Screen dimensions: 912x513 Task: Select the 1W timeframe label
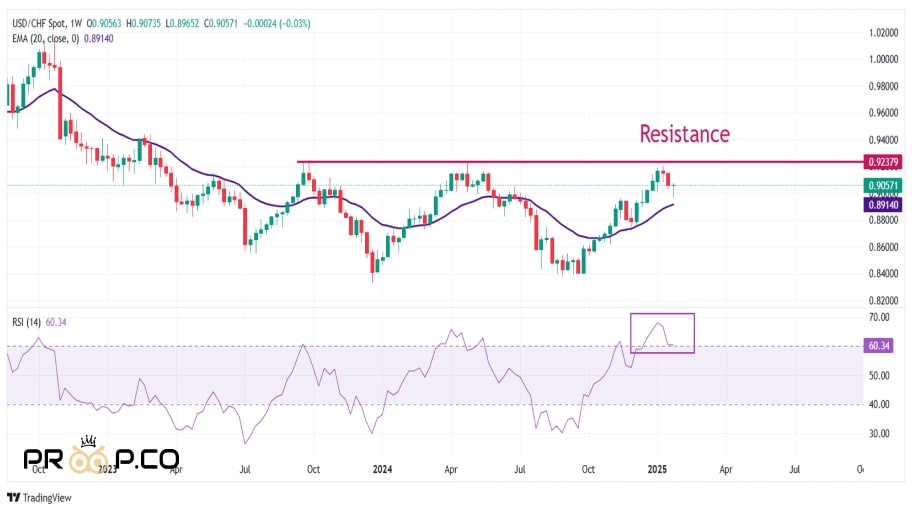point(76,24)
